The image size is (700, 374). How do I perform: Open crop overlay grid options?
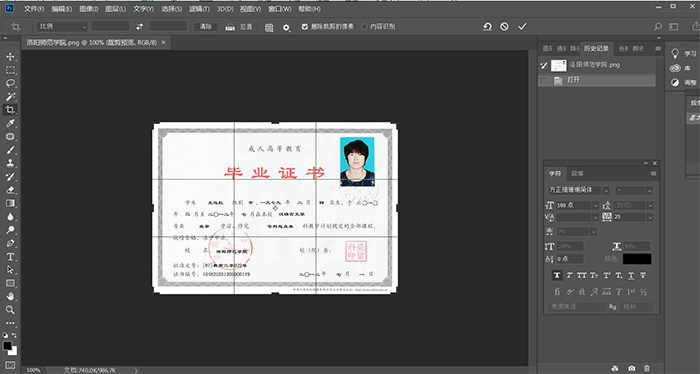pos(269,27)
